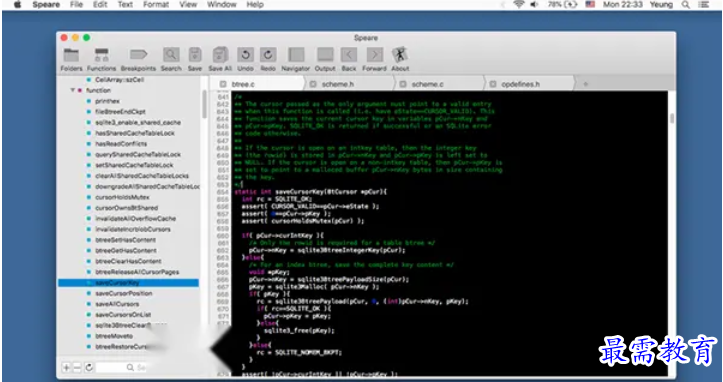Select fileBtreeEndCkpt in function list
723x382 pixels.
(x=120, y=112)
